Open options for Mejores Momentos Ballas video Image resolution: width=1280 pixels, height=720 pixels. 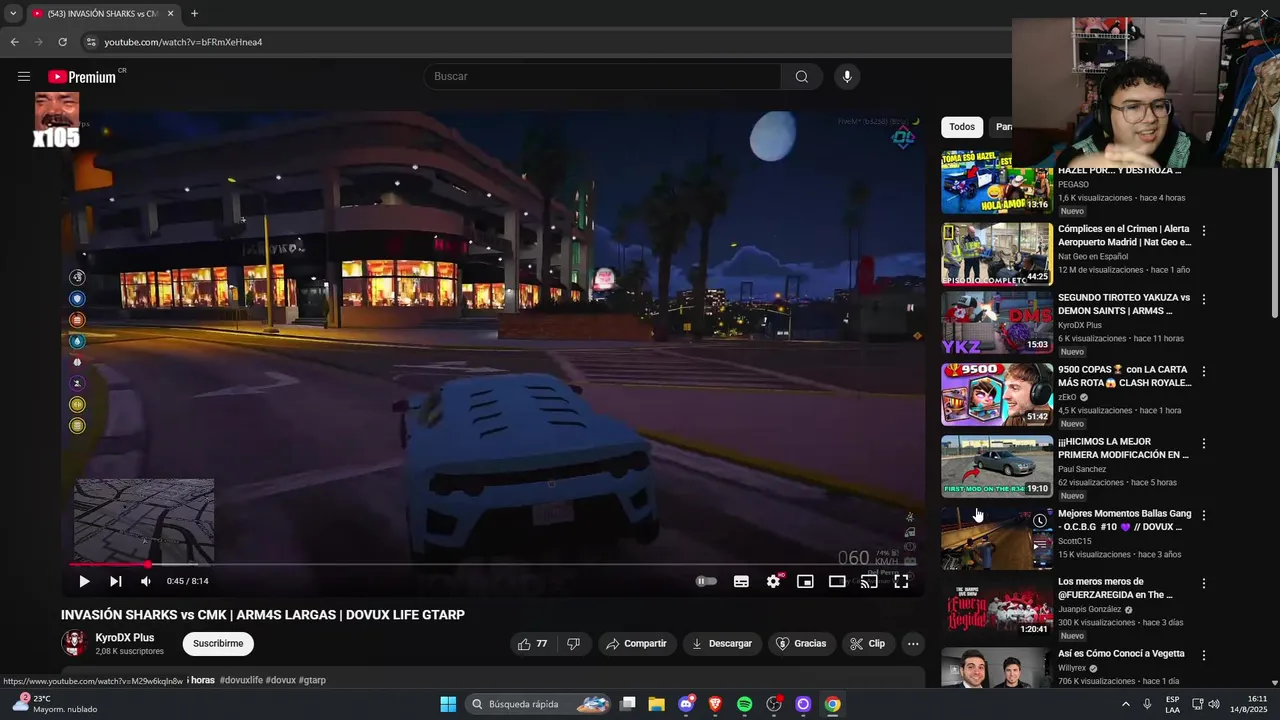point(1204,515)
